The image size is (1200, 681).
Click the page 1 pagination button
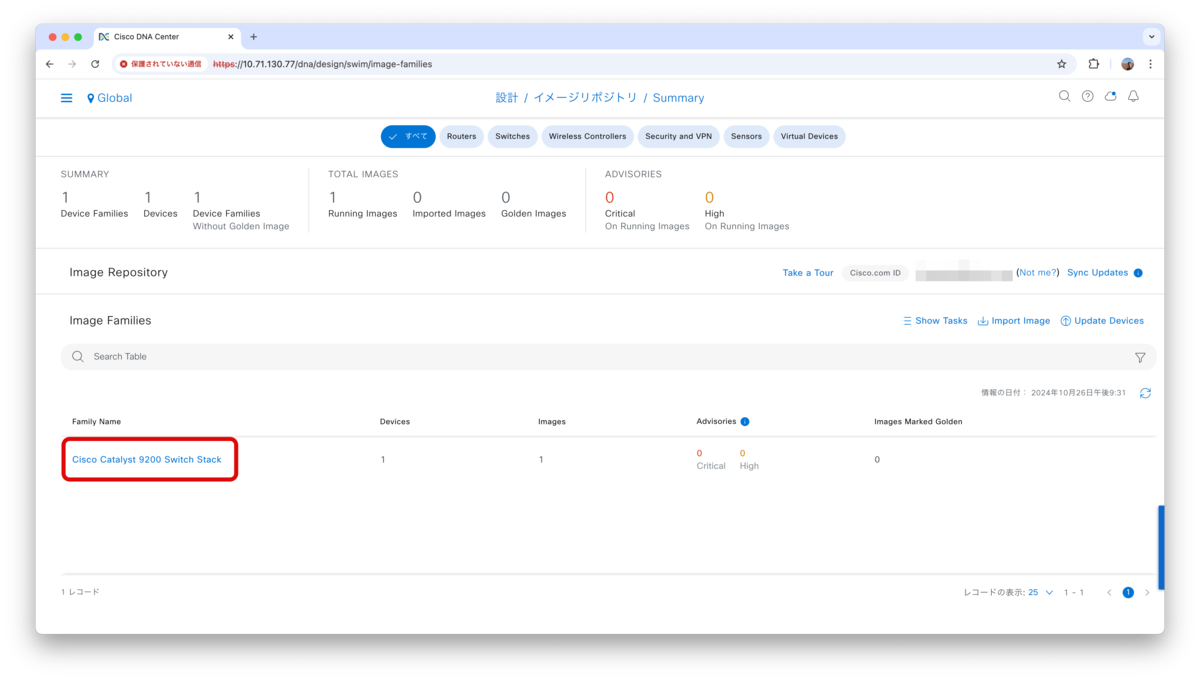tap(1128, 593)
